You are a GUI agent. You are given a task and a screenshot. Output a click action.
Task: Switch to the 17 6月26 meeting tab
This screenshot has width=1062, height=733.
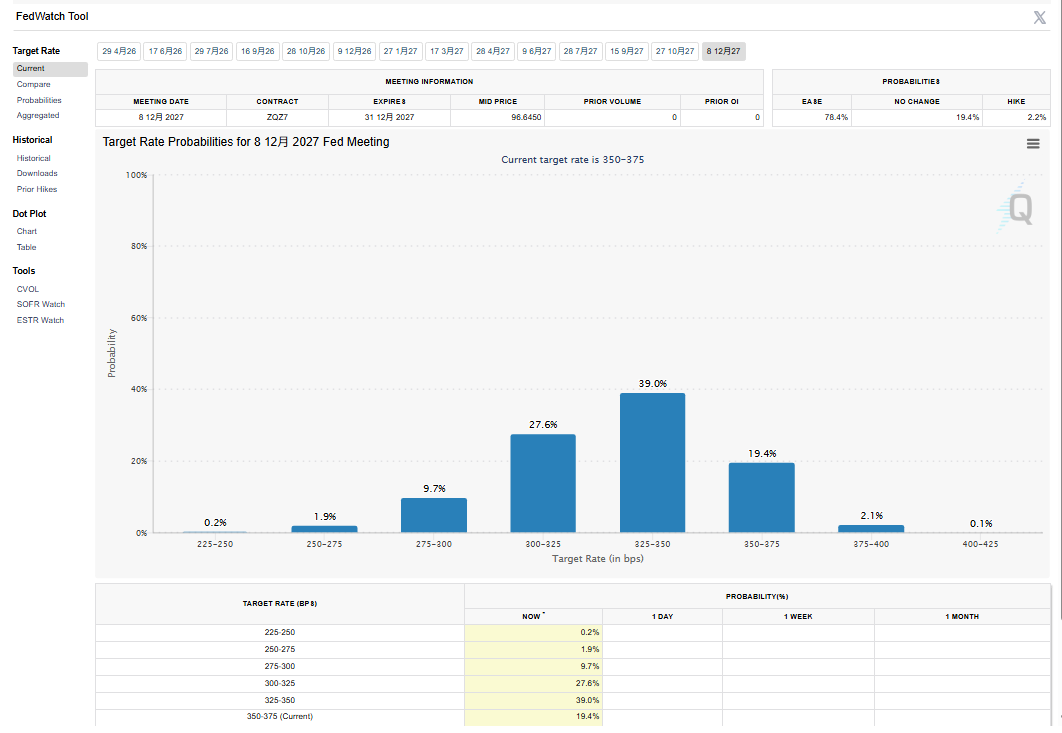click(165, 51)
